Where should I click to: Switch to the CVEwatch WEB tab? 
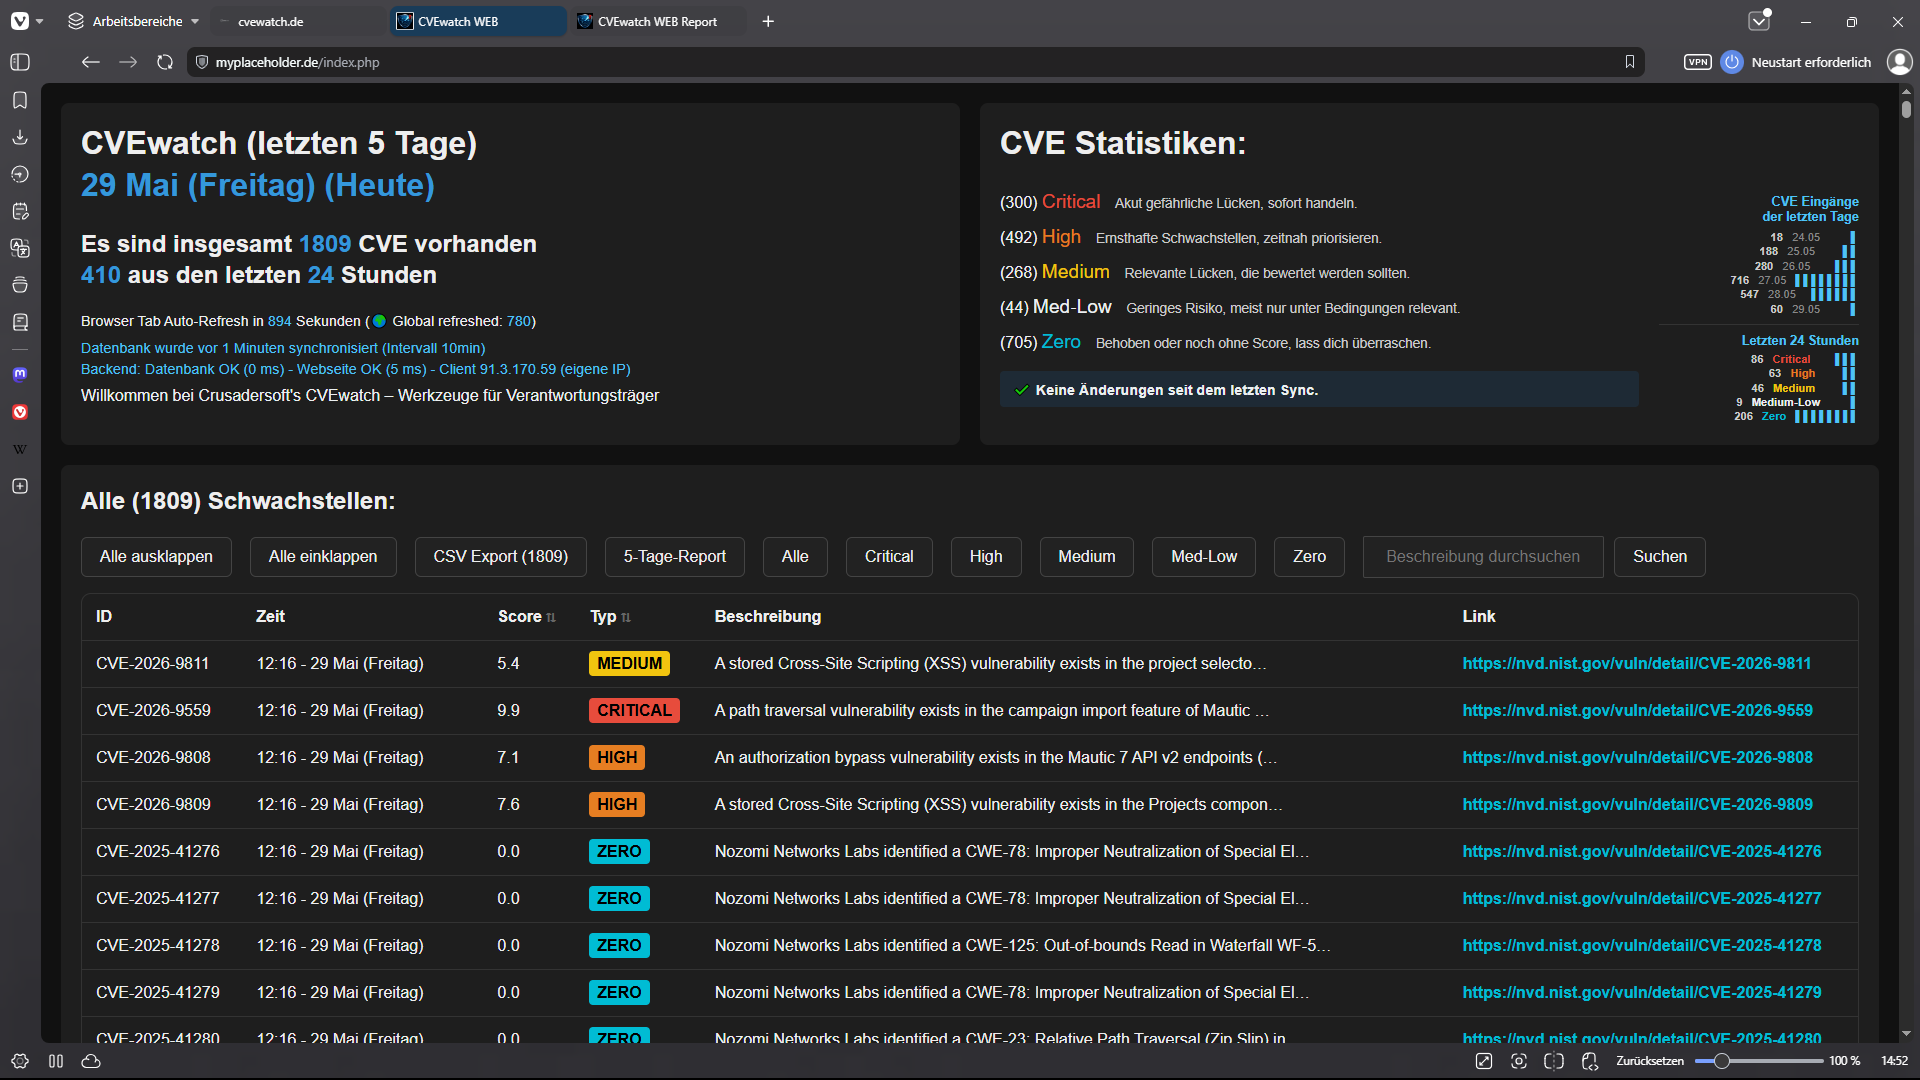tap(478, 21)
